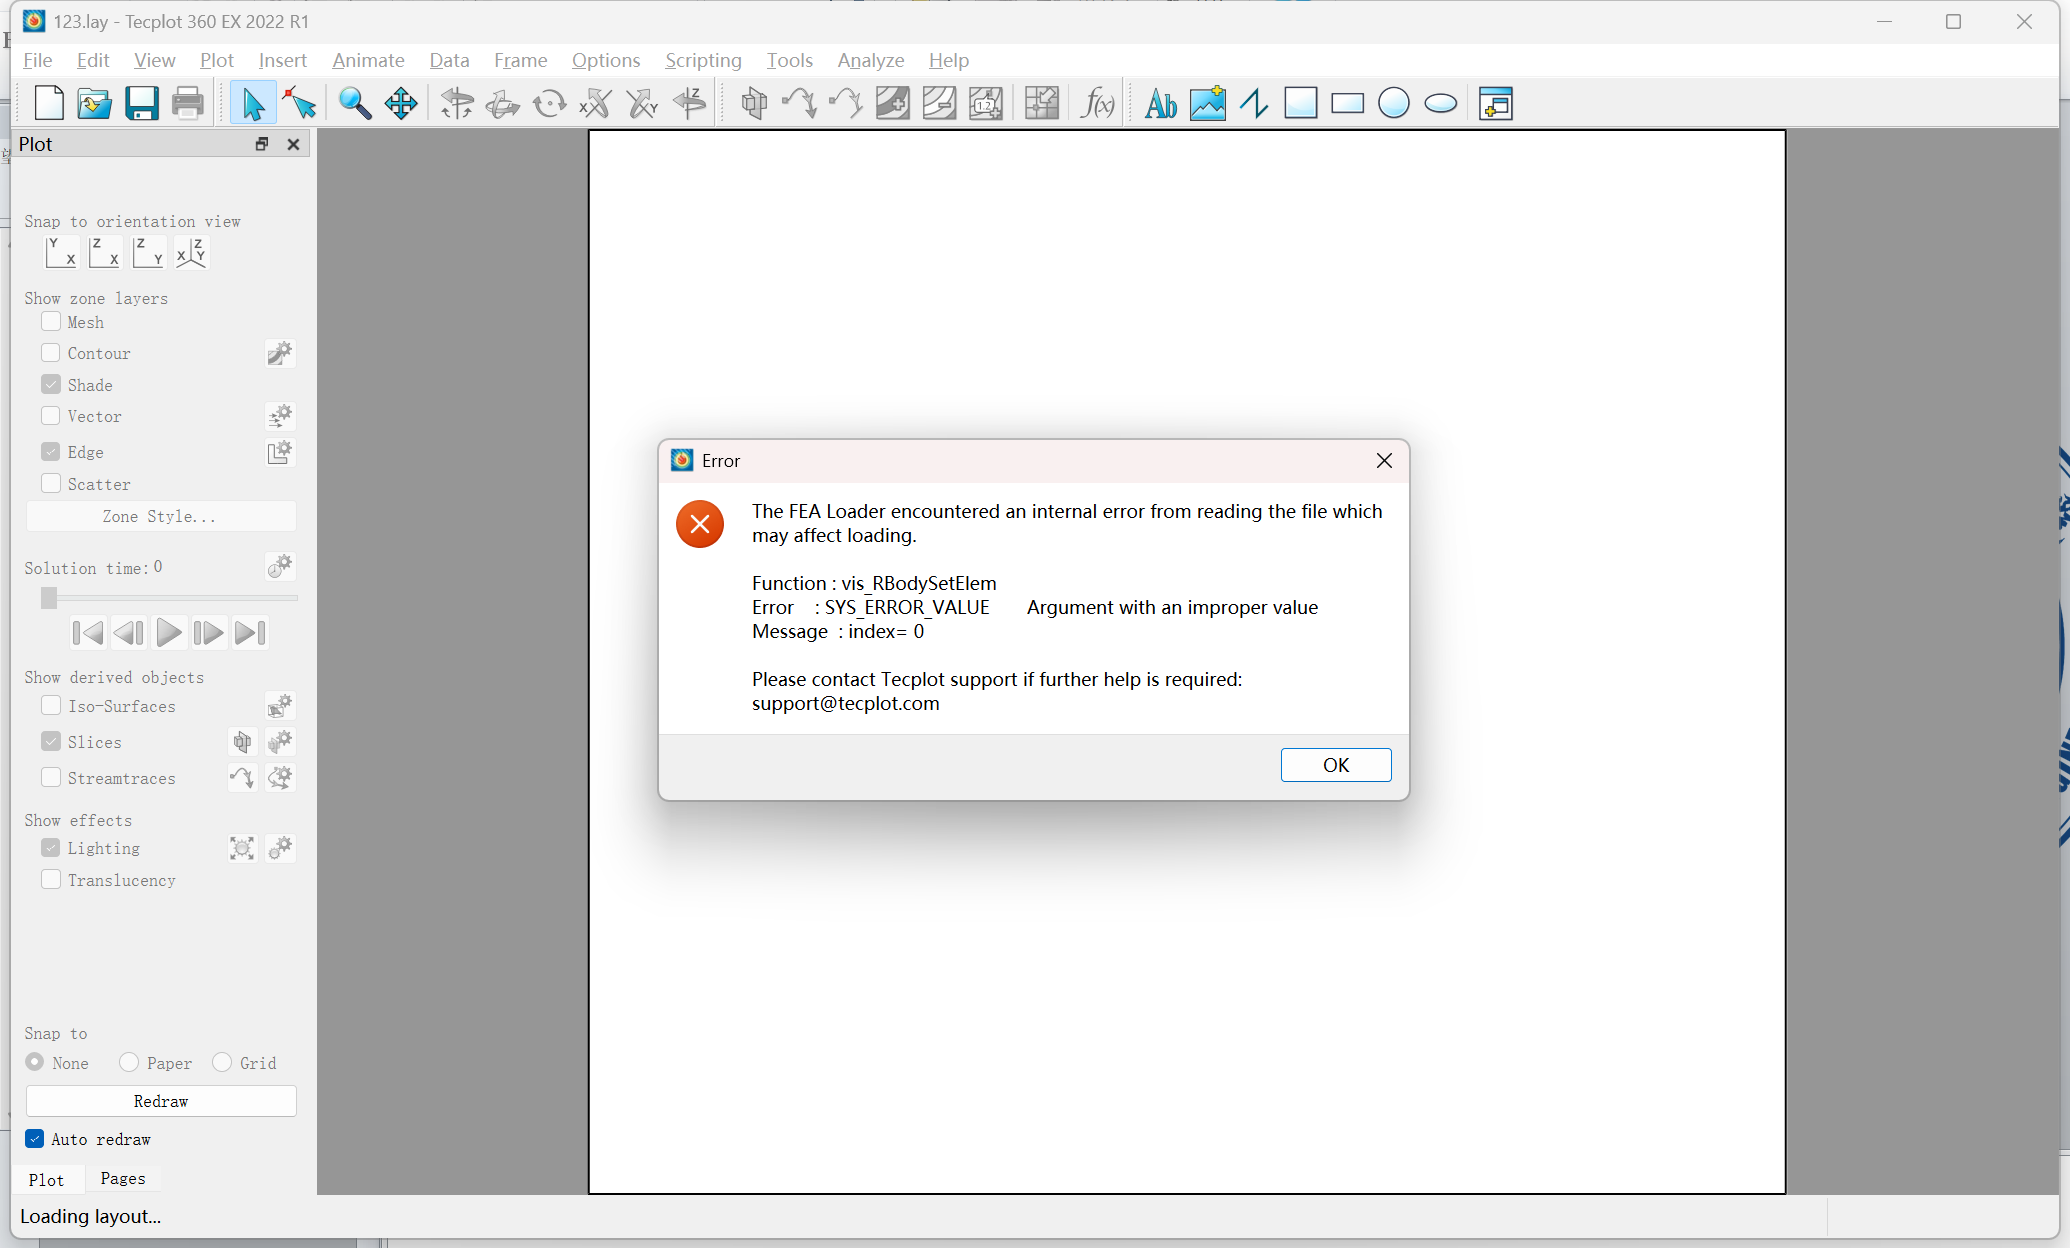2070x1248 pixels.
Task: Open the Help menu
Action: tap(948, 60)
